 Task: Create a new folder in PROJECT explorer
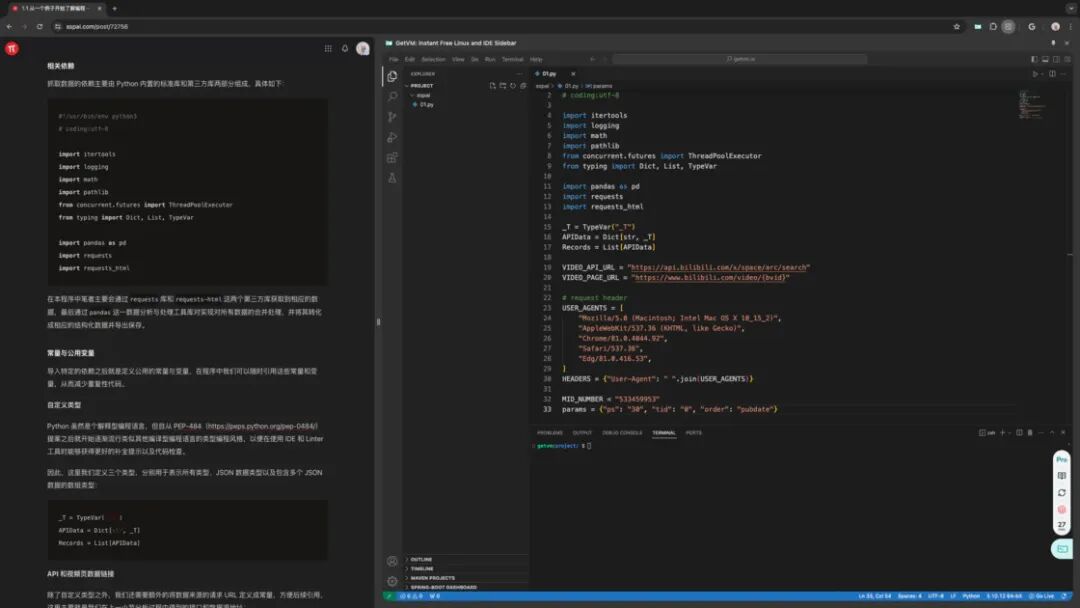click(503, 86)
